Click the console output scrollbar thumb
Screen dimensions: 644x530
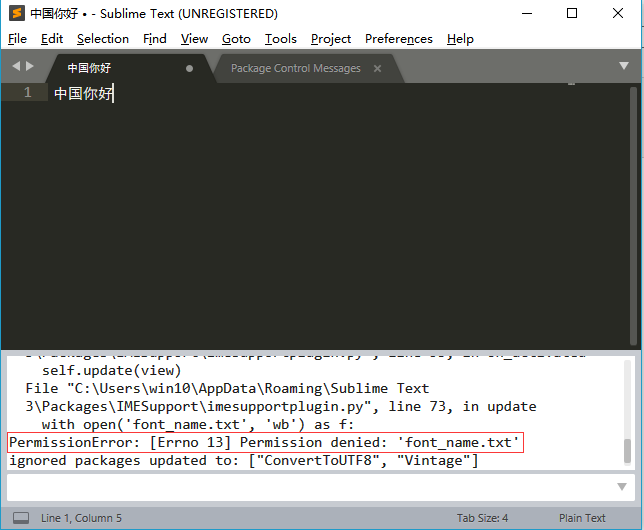click(627, 451)
